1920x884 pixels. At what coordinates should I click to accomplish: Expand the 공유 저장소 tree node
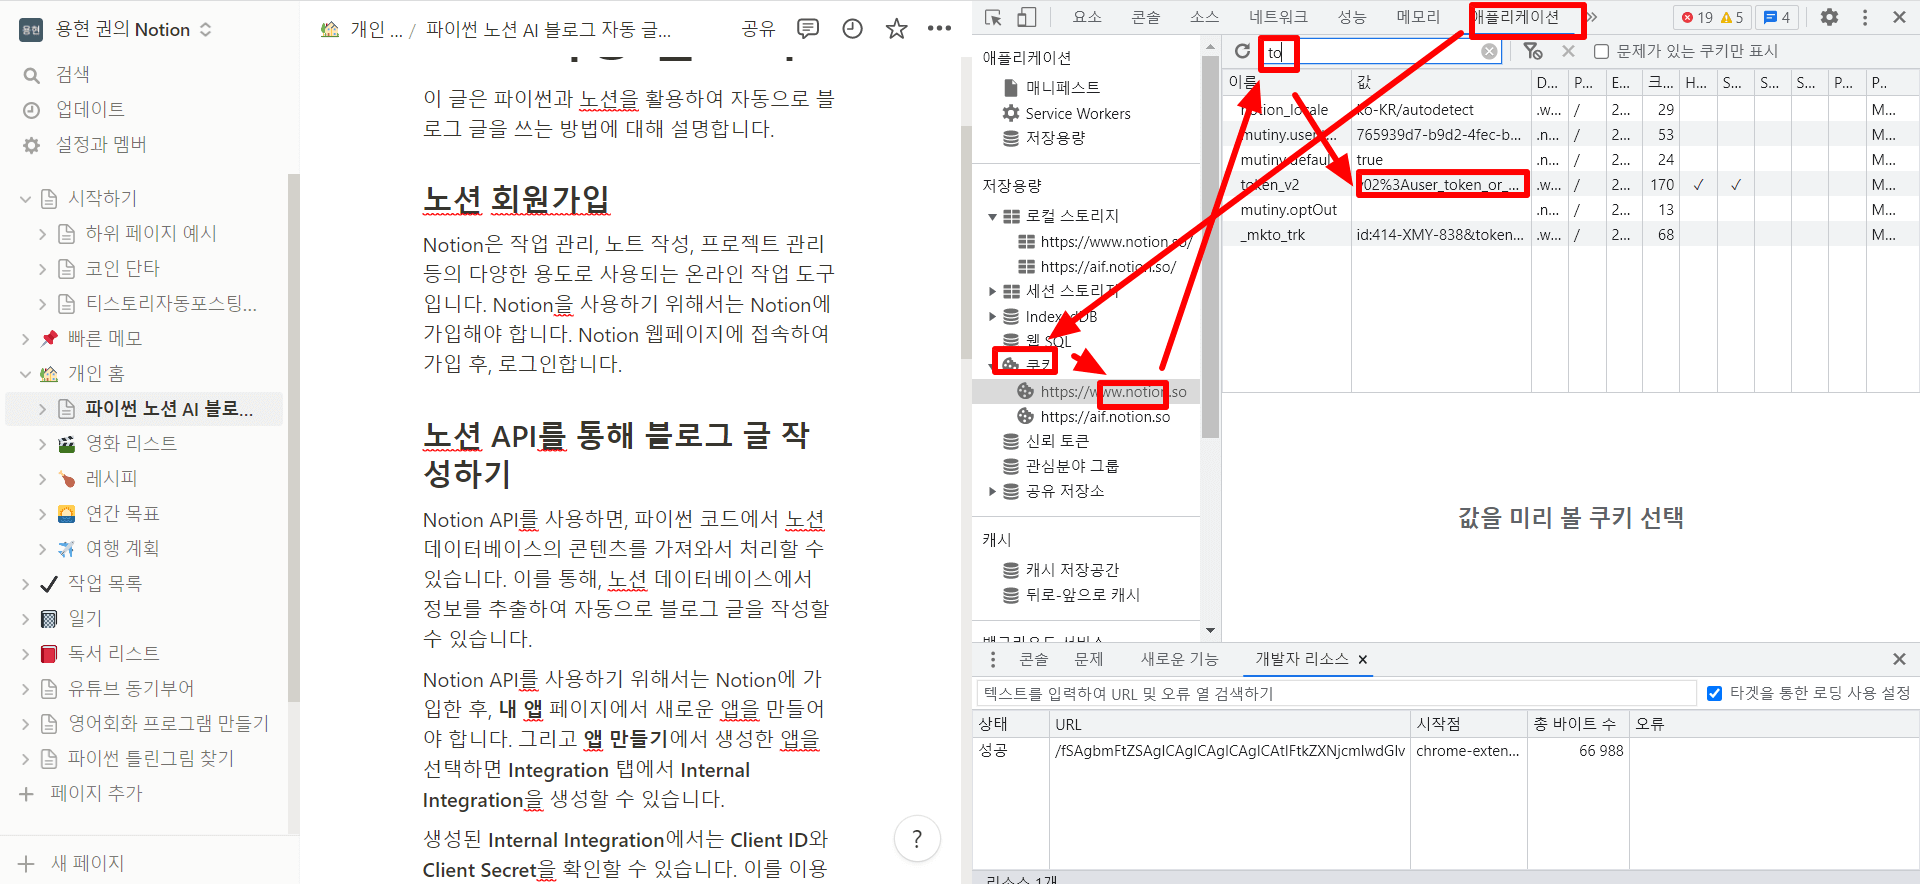992,491
